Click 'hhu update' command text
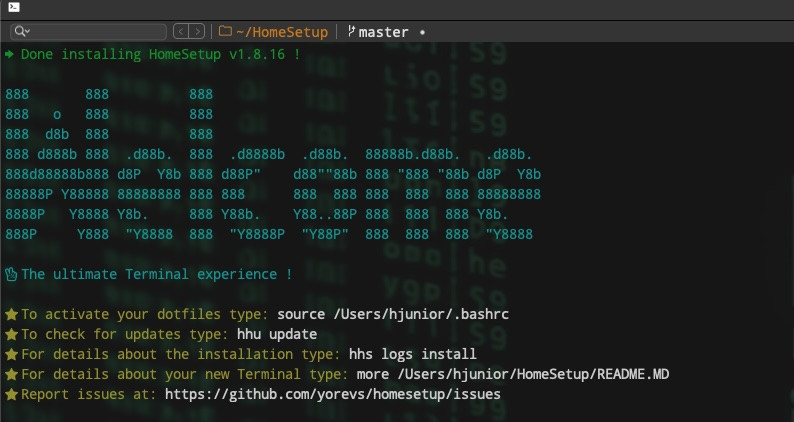The height and width of the screenshot is (422, 794). 277,334
